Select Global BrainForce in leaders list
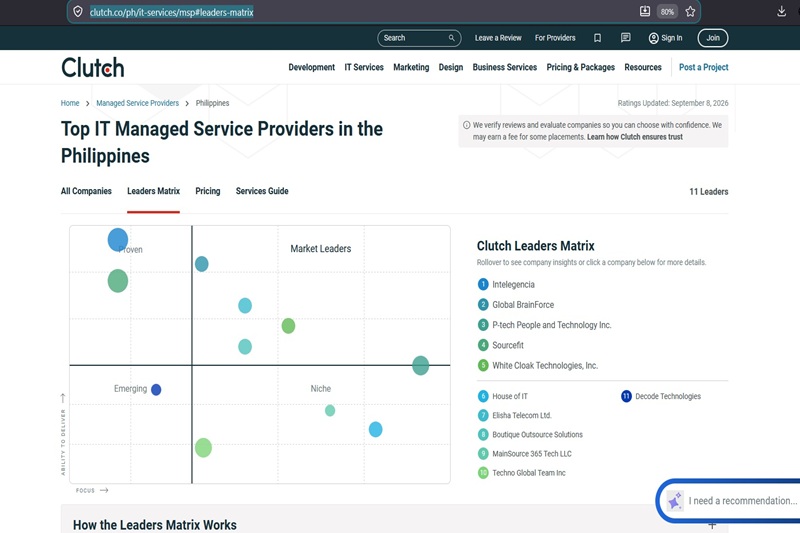 (x=523, y=305)
